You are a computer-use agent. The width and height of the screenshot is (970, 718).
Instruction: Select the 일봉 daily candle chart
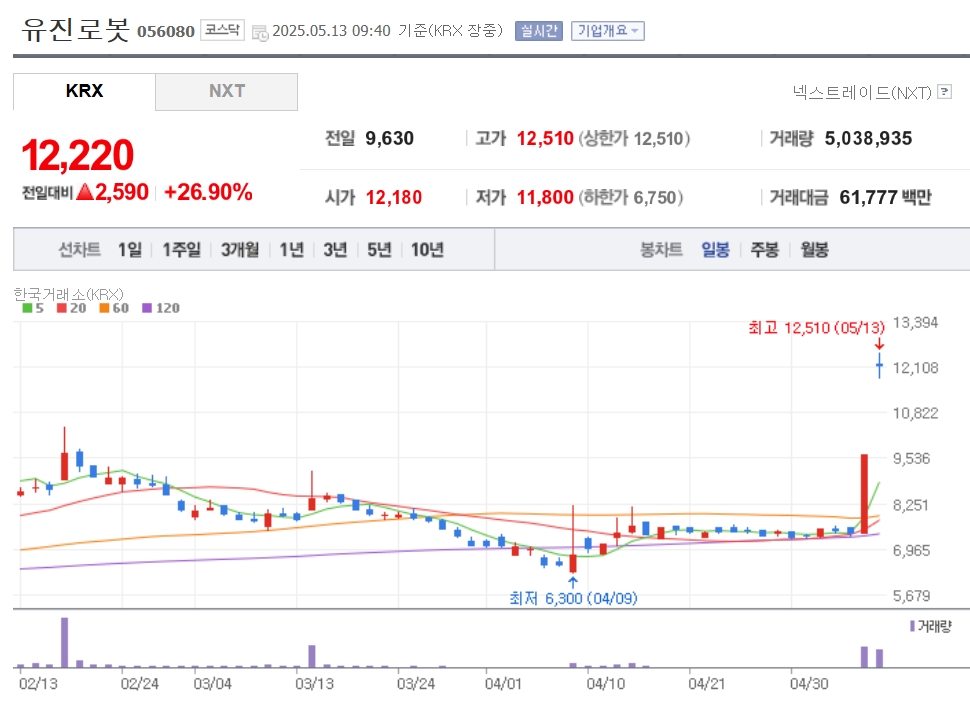tap(715, 250)
